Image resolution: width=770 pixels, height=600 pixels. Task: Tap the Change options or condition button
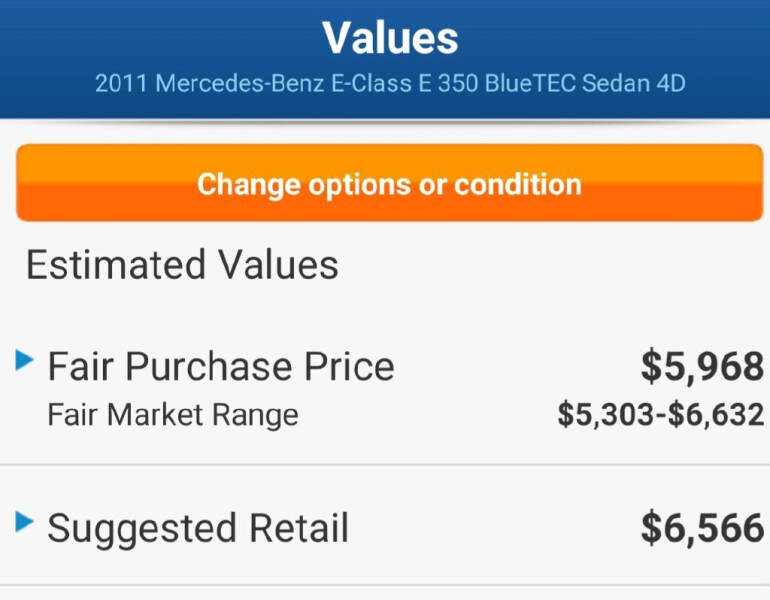point(389,184)
